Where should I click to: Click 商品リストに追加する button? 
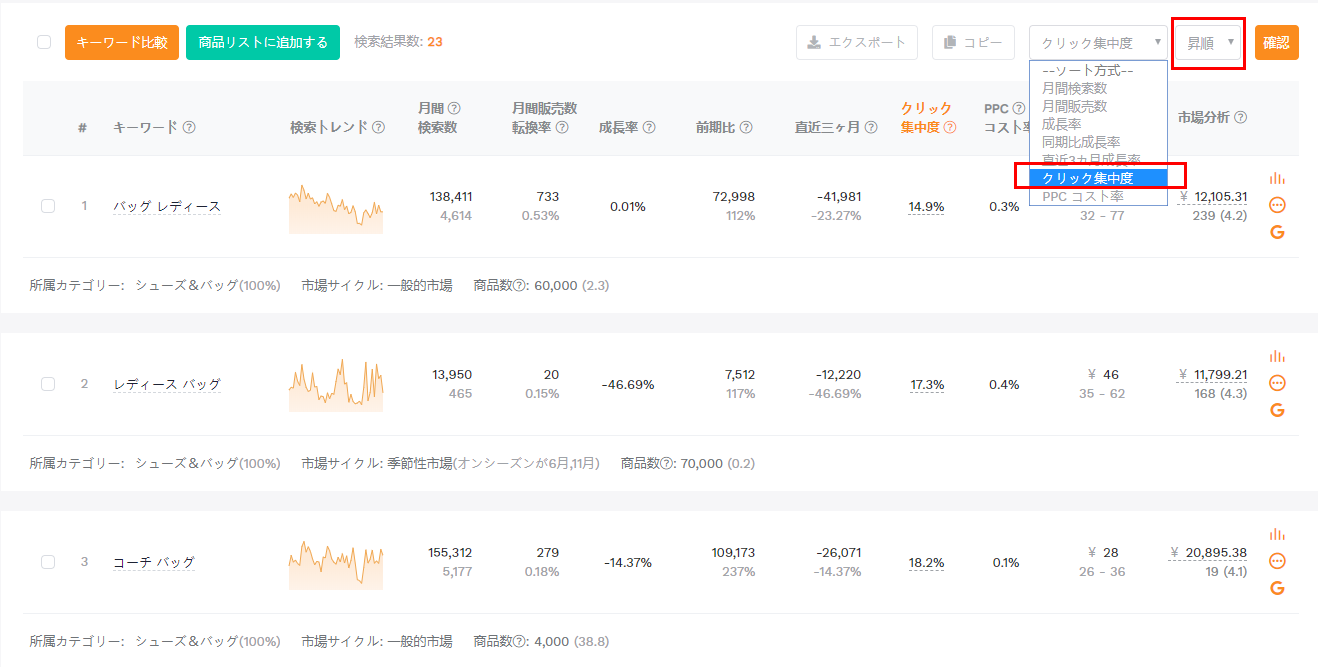[x=263, y=42]
